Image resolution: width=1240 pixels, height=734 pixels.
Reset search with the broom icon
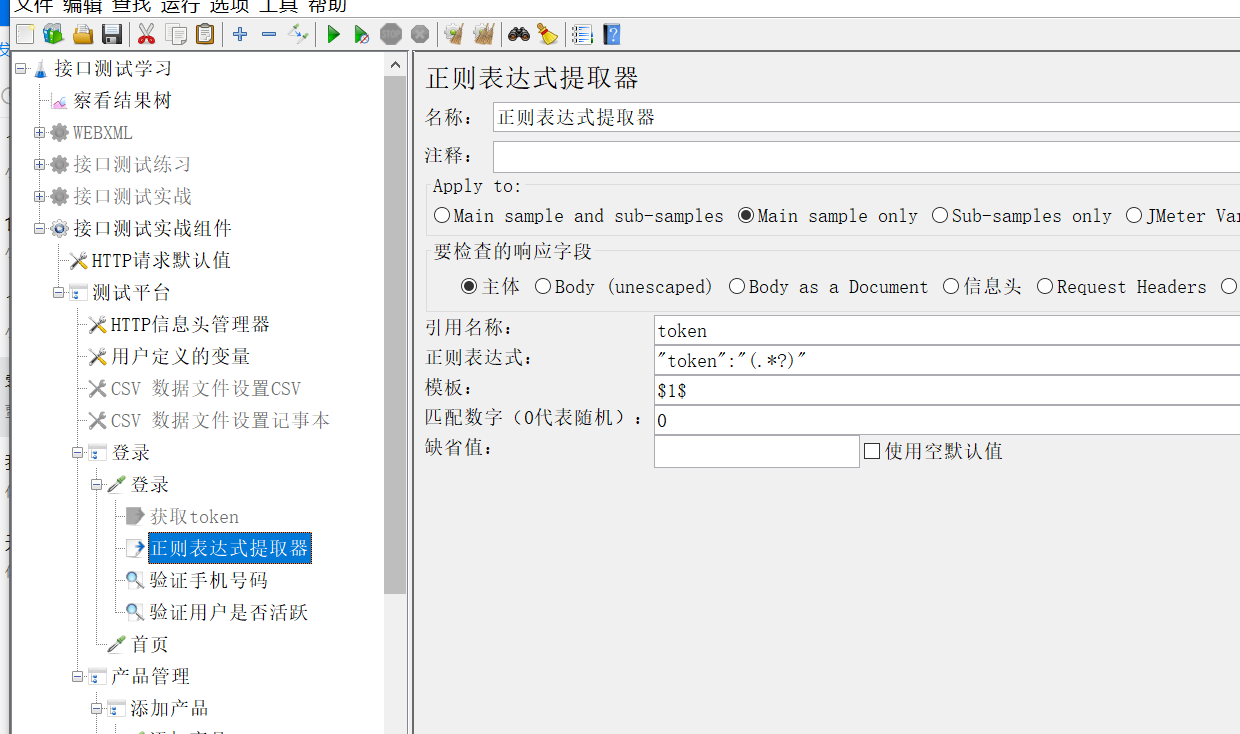[547, 34]
